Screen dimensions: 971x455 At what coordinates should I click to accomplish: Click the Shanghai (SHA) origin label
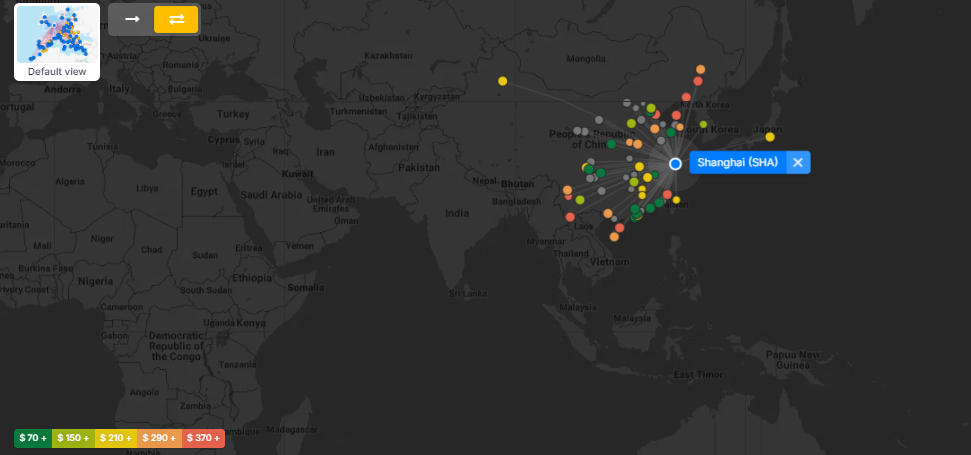(x=737, y=162)
